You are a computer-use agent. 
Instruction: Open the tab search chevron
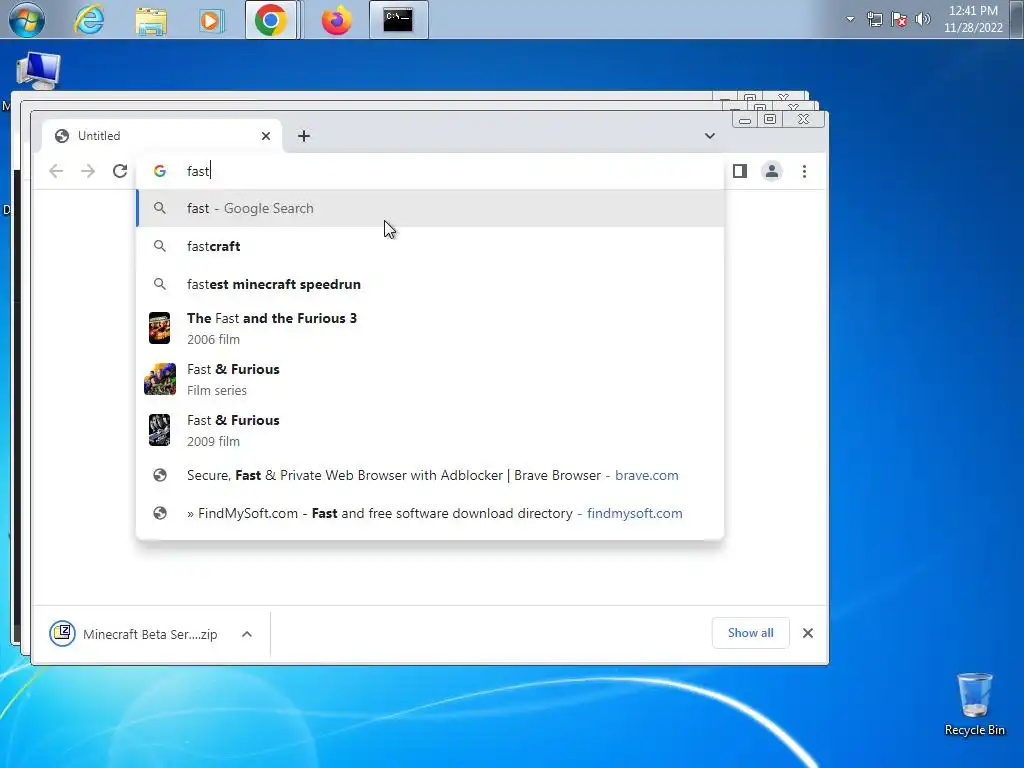710,136
